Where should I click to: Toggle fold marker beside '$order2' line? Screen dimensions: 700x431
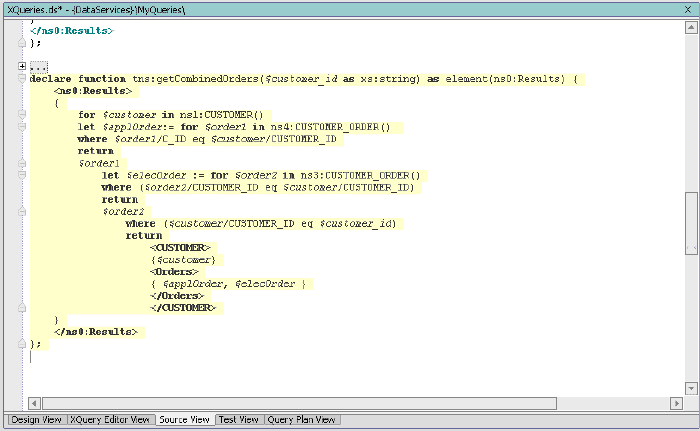22,211
